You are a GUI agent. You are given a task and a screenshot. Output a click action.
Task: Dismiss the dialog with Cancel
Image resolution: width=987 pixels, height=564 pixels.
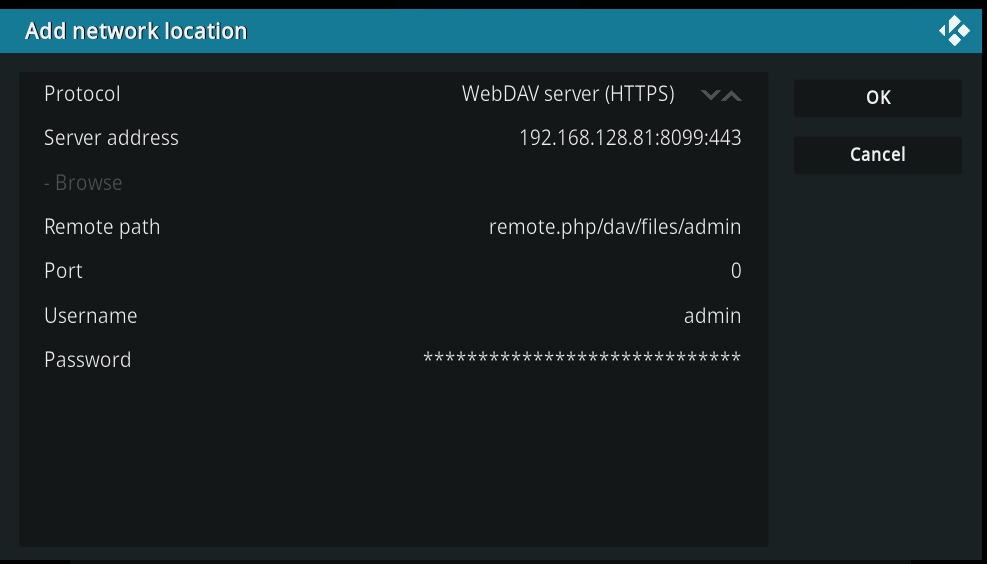click(877, 155)
